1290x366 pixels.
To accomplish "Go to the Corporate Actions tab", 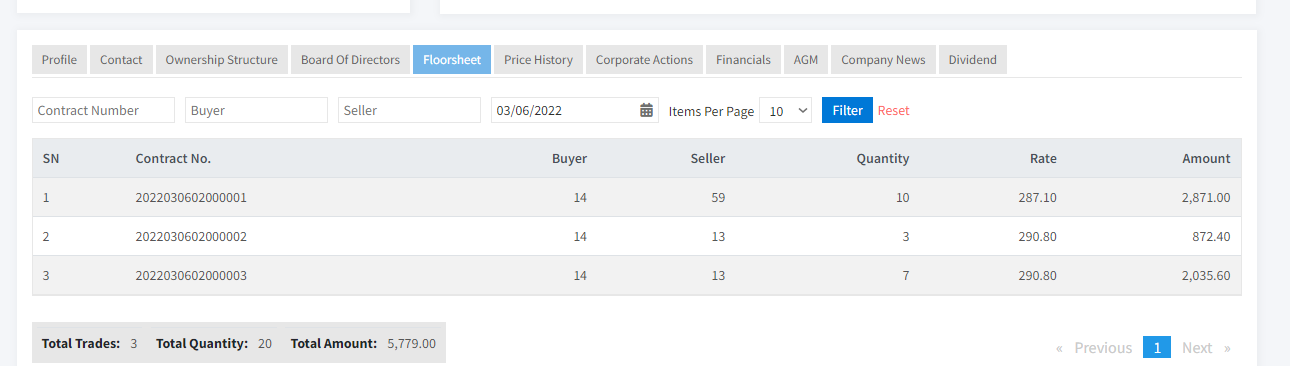I will coord(644,60).
